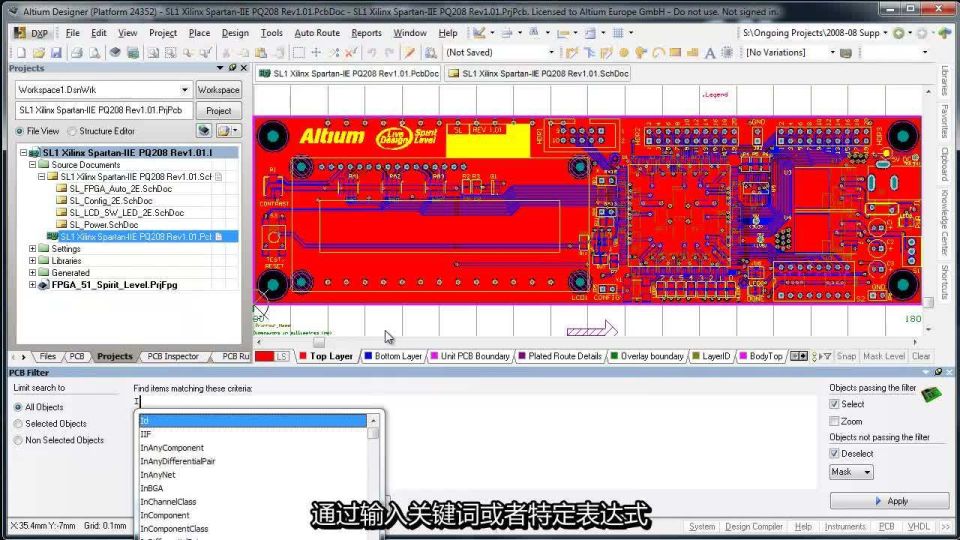The width and height of the screenshot is (960, 540).
Task: Click the Place Arc icon
Action: [x=658, y=53]
